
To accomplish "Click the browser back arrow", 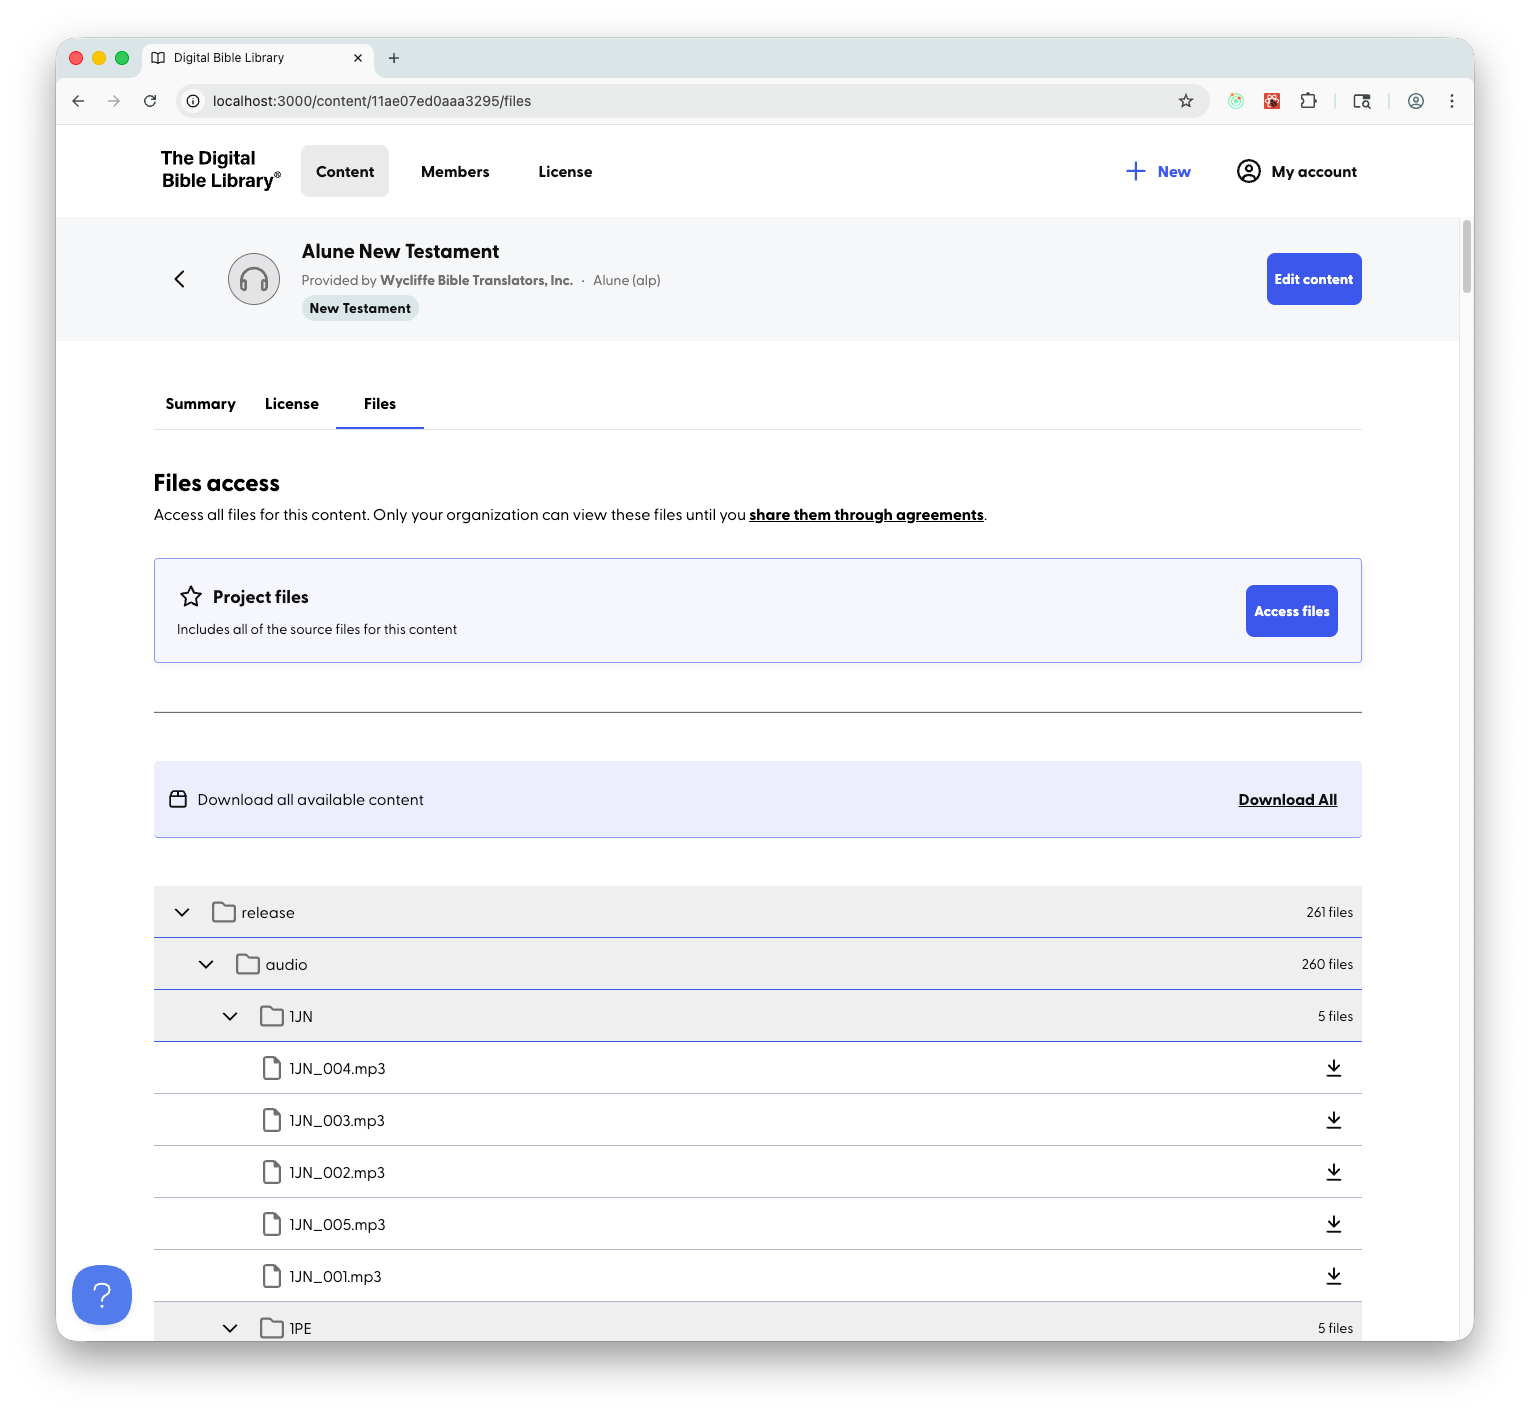I will coord(78,101).
